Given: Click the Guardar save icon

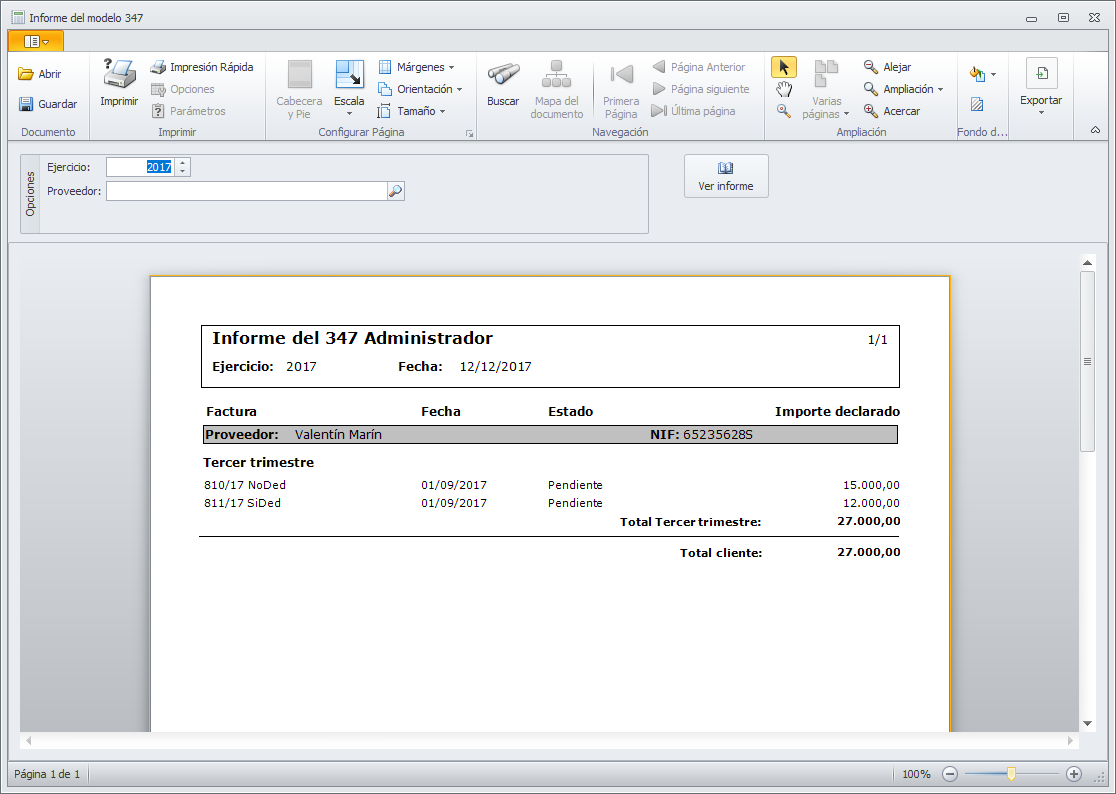Looking at the screenshot, I should [x=26, y=104].
